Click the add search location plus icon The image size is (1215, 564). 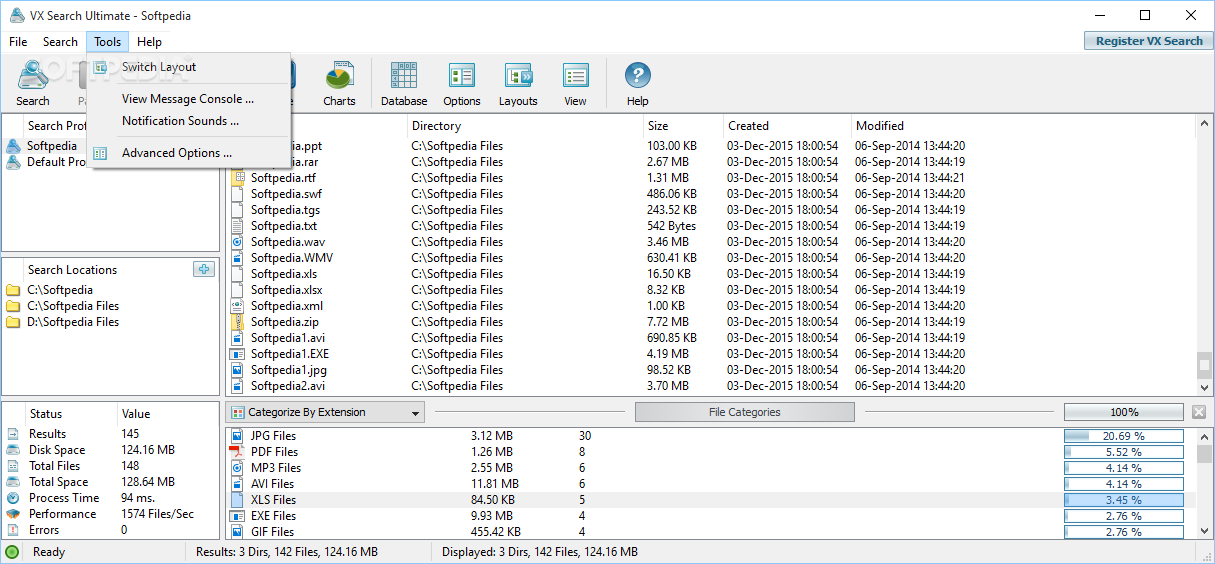(204, 269)
